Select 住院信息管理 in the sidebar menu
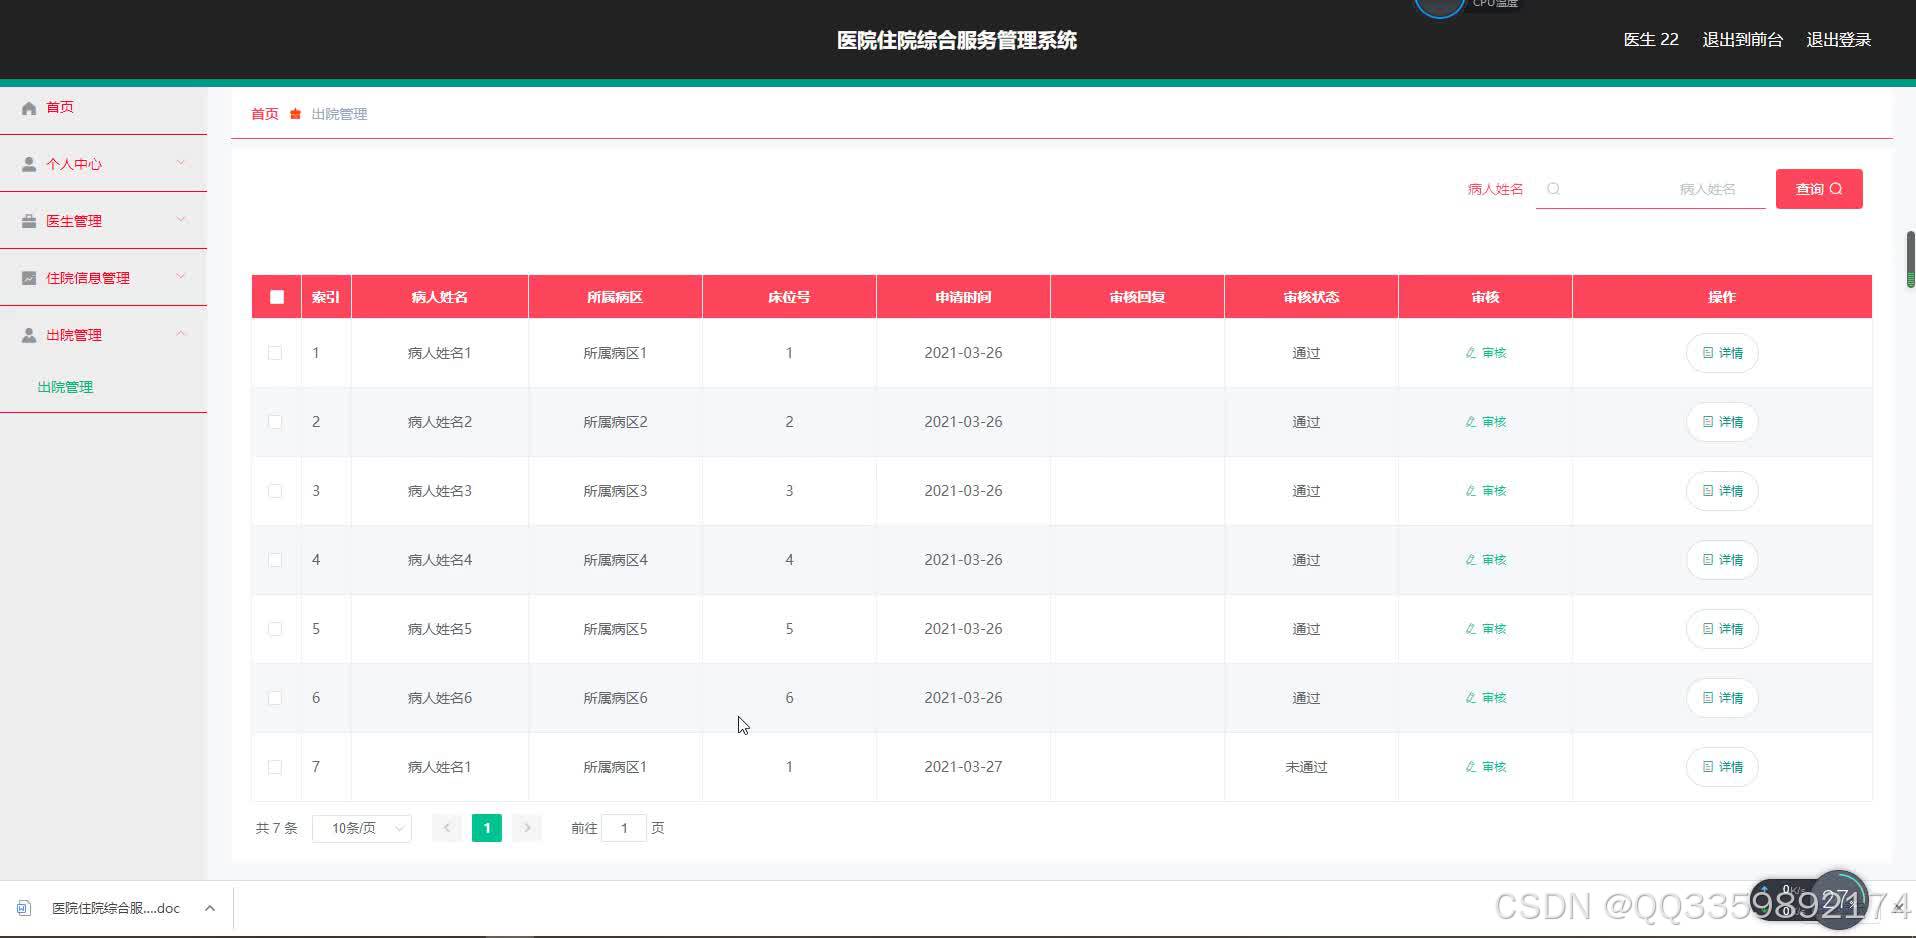This screenshot has height=938, width=1916. (88, 278)
